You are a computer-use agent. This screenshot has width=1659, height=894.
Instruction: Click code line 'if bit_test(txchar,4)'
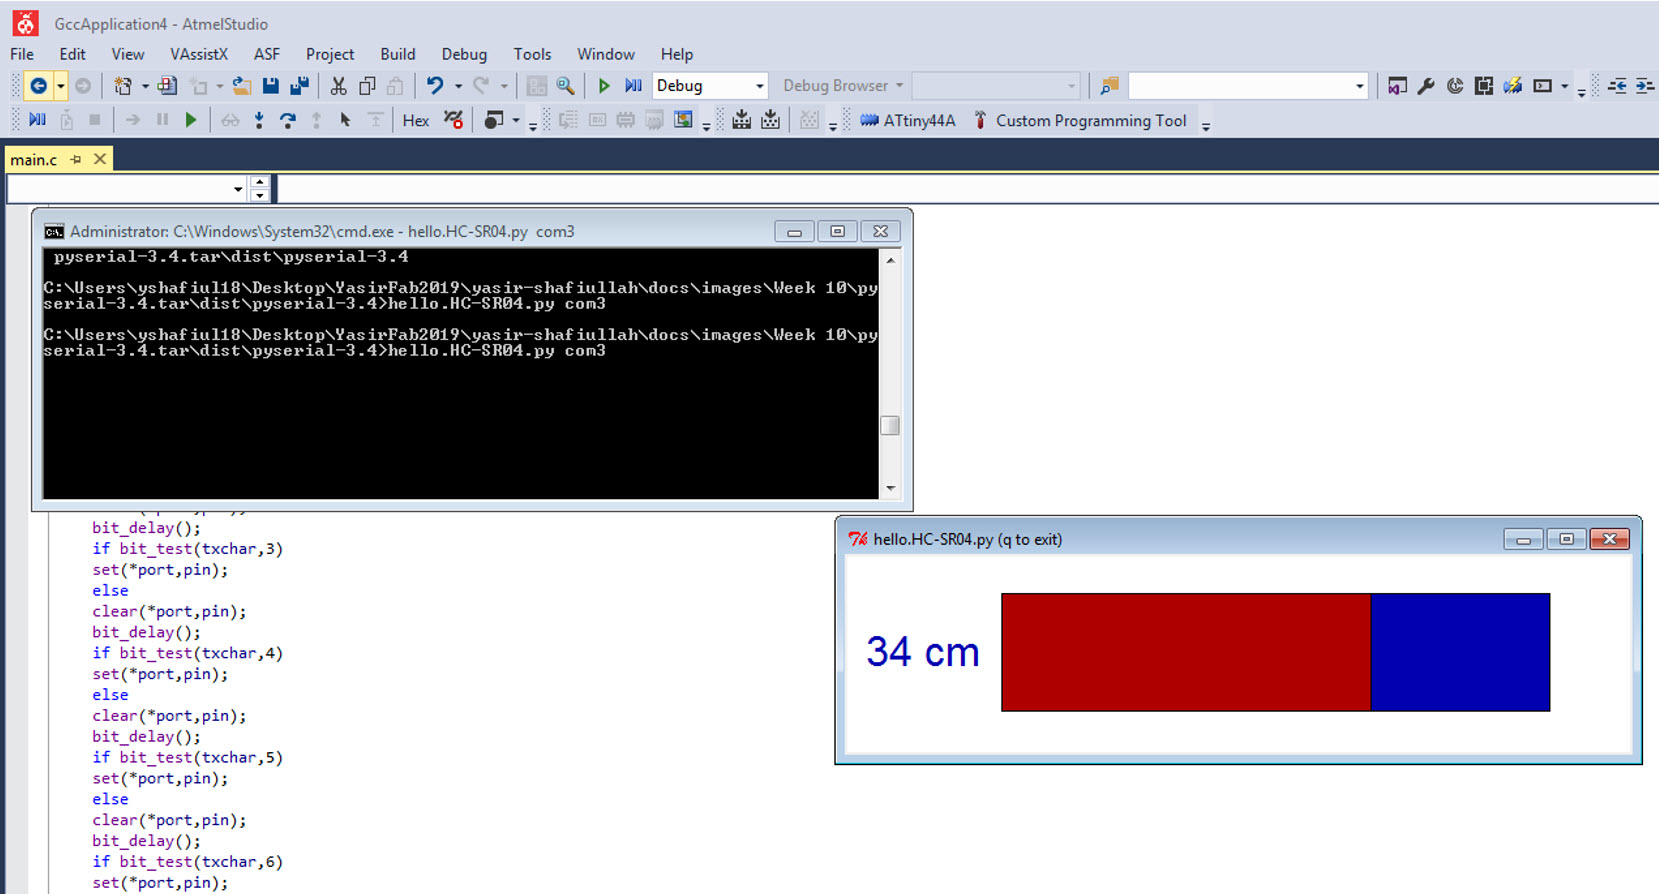tap(188, 653)
